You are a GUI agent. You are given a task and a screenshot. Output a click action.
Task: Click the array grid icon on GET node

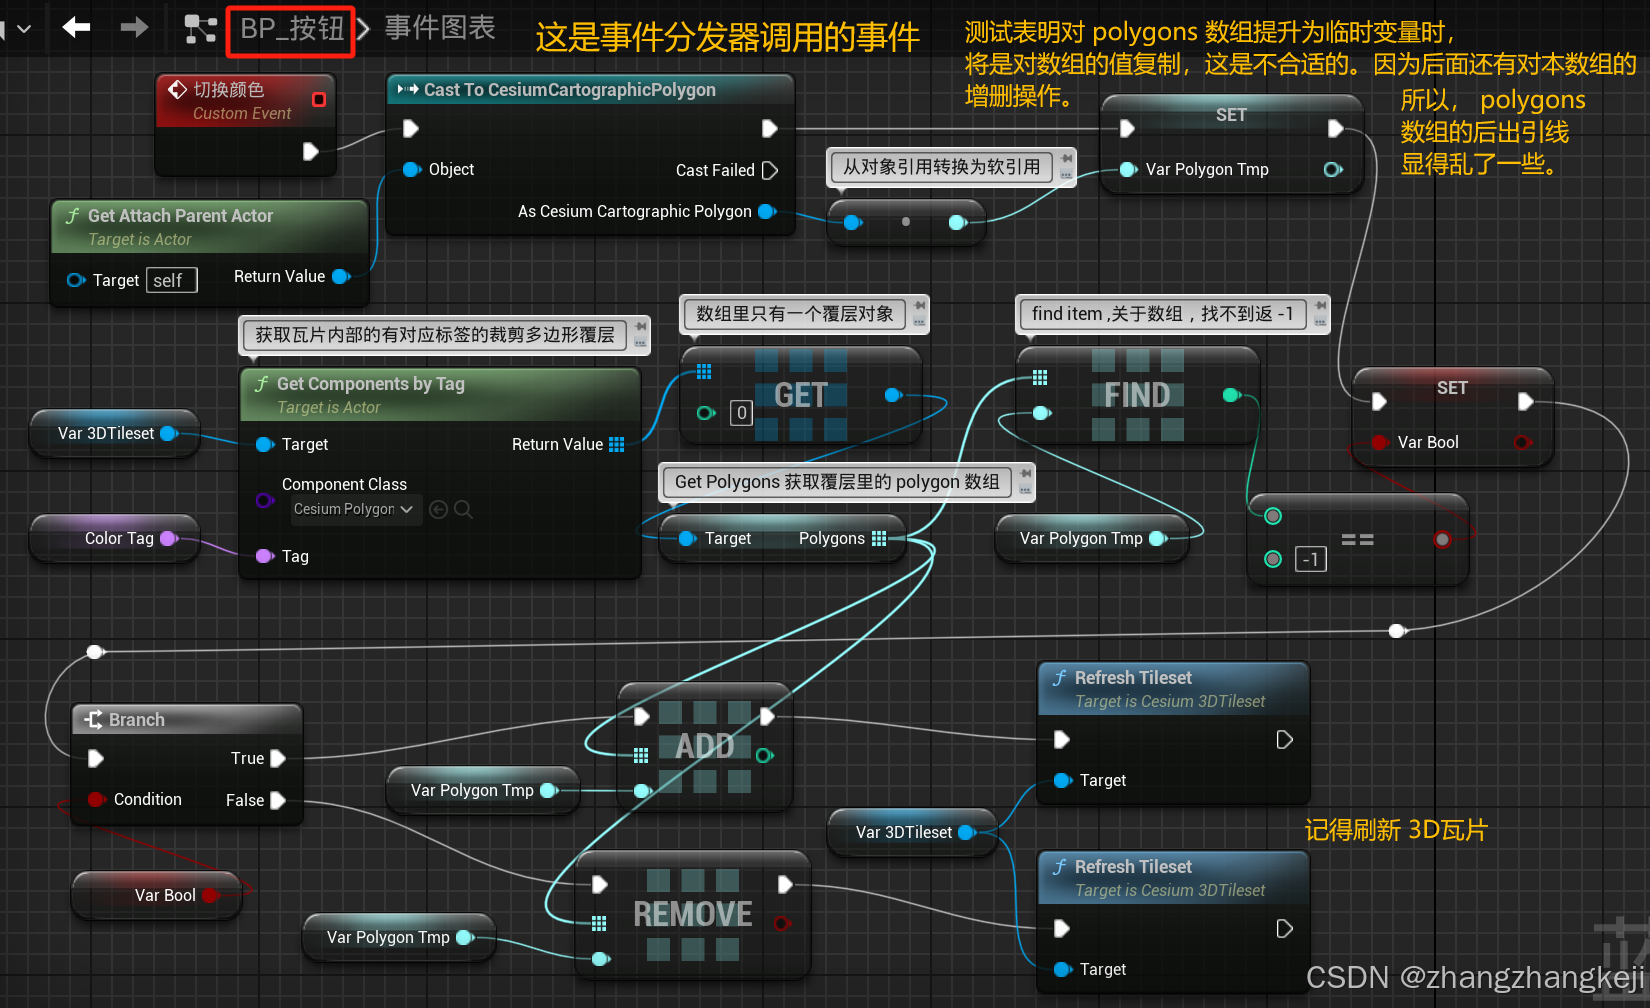coord(704,370)
